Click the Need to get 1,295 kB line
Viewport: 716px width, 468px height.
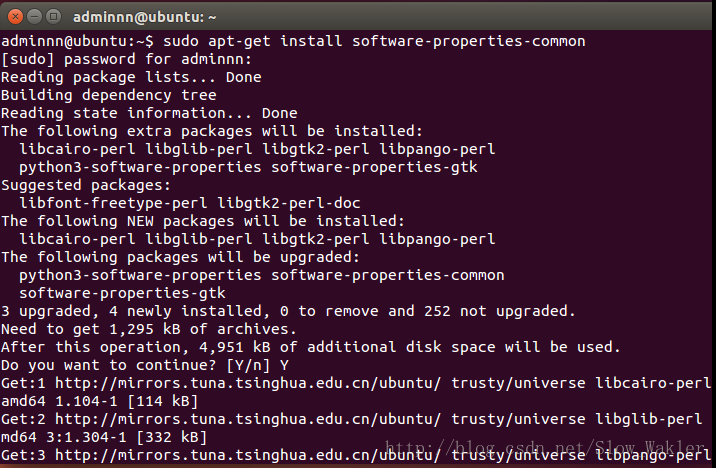pyautogui.click(x=149, y=329)
